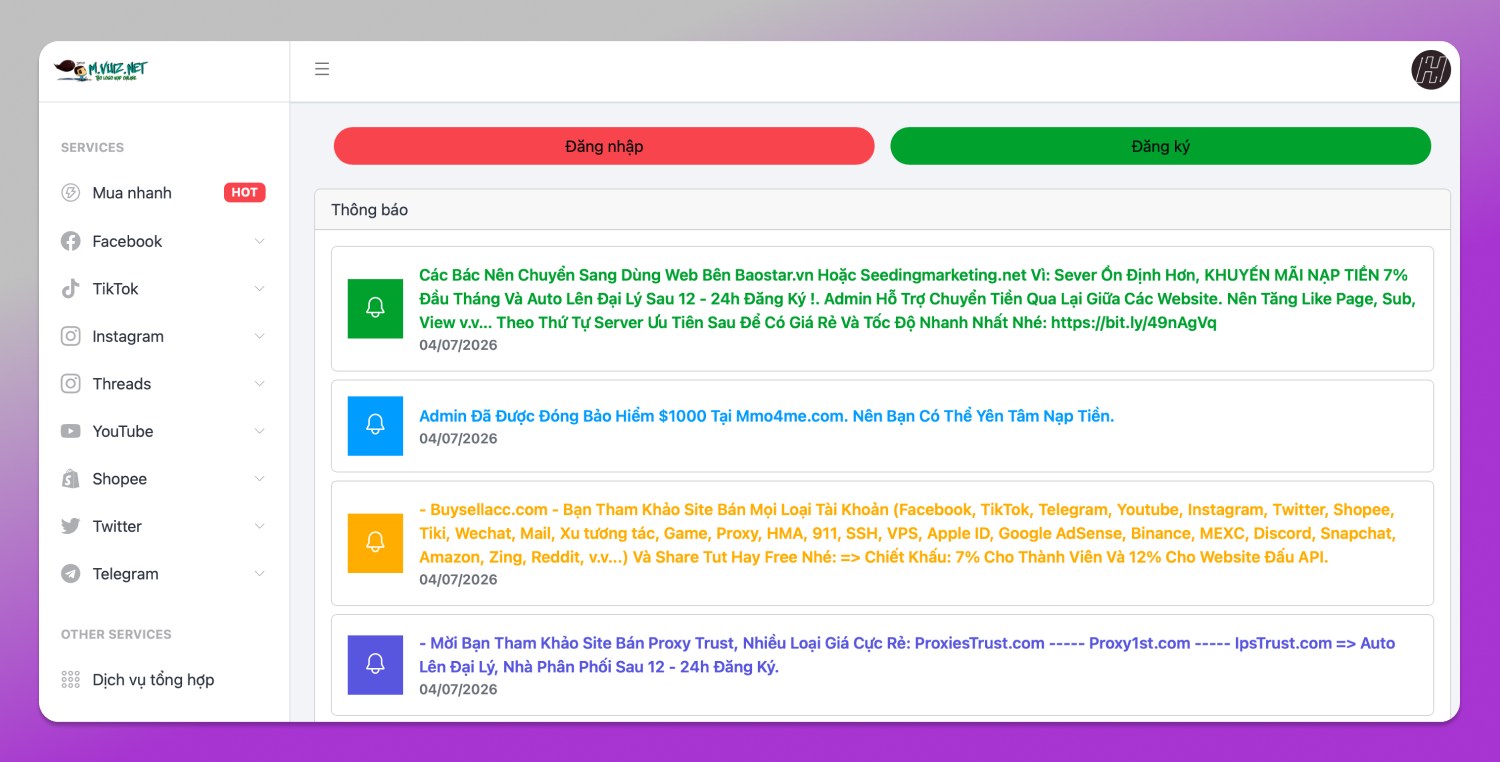Expand the Threads submenu arrow
The width and height of the screenshot is (1500, 762).
pos(260,384)
